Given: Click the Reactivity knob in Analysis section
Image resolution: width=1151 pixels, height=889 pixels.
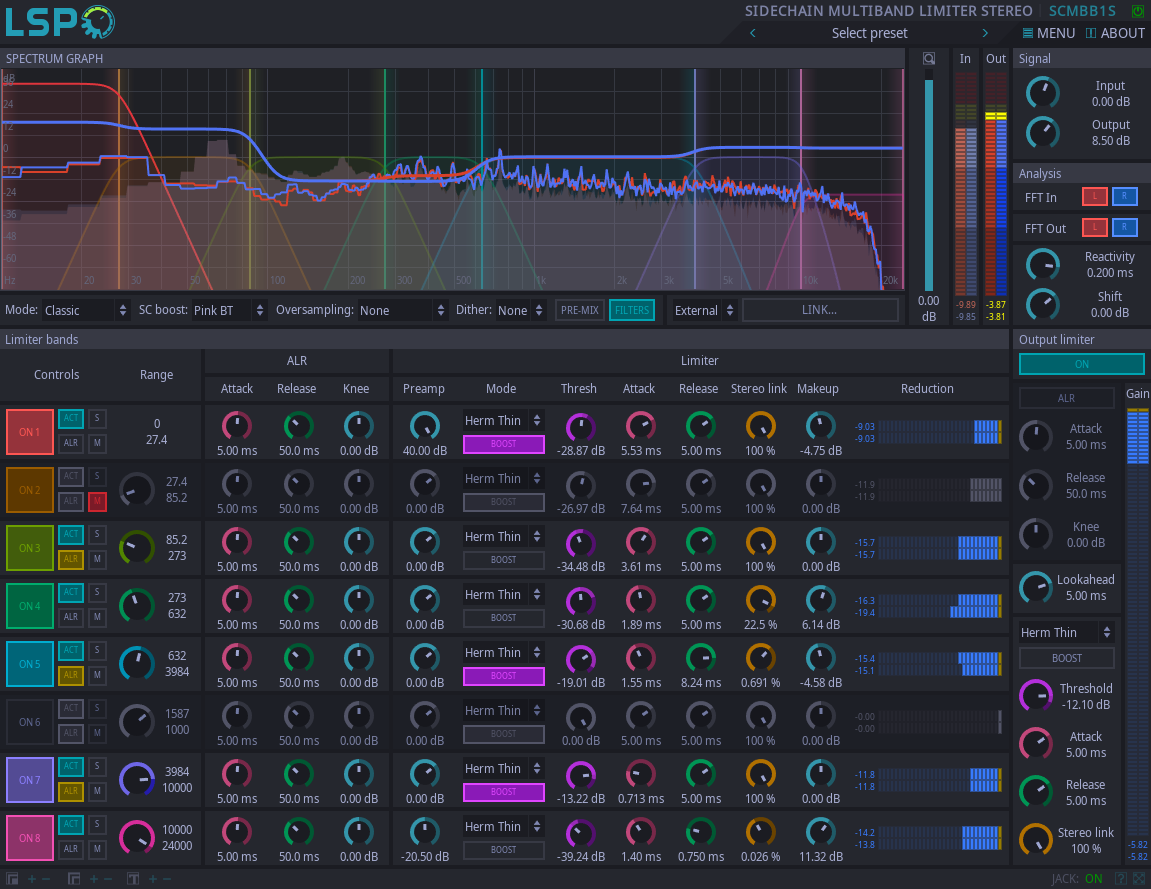Looking at the screenshot, I should pyautogui.click(x=1043, y=265).
